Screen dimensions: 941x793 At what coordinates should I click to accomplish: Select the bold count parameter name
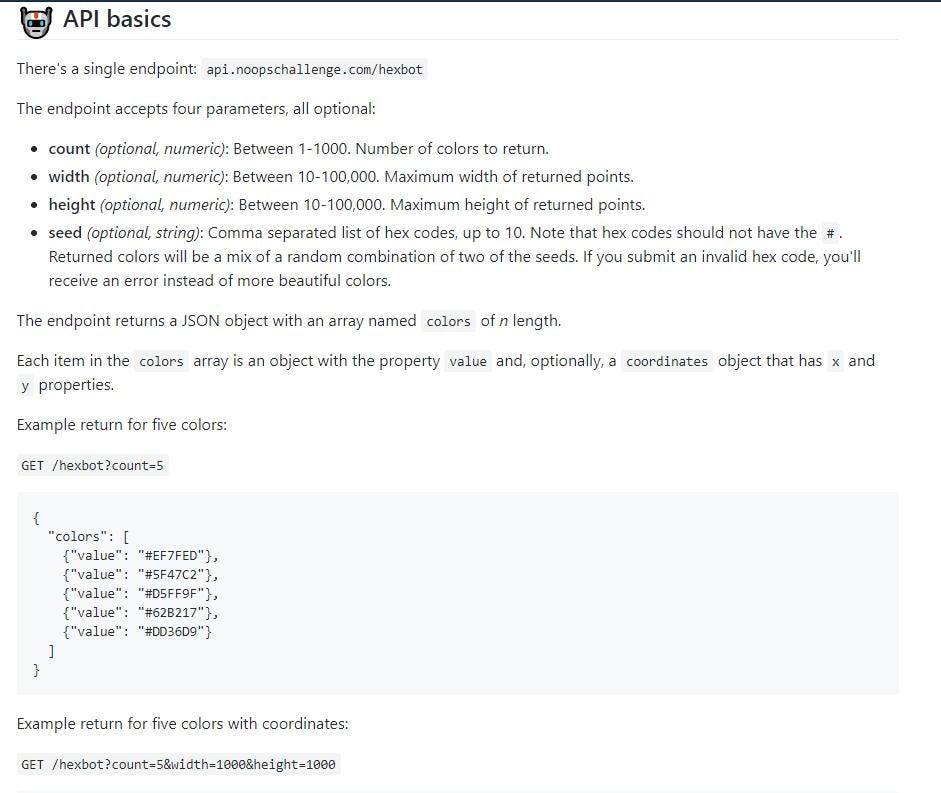click(x=69, y=149)
